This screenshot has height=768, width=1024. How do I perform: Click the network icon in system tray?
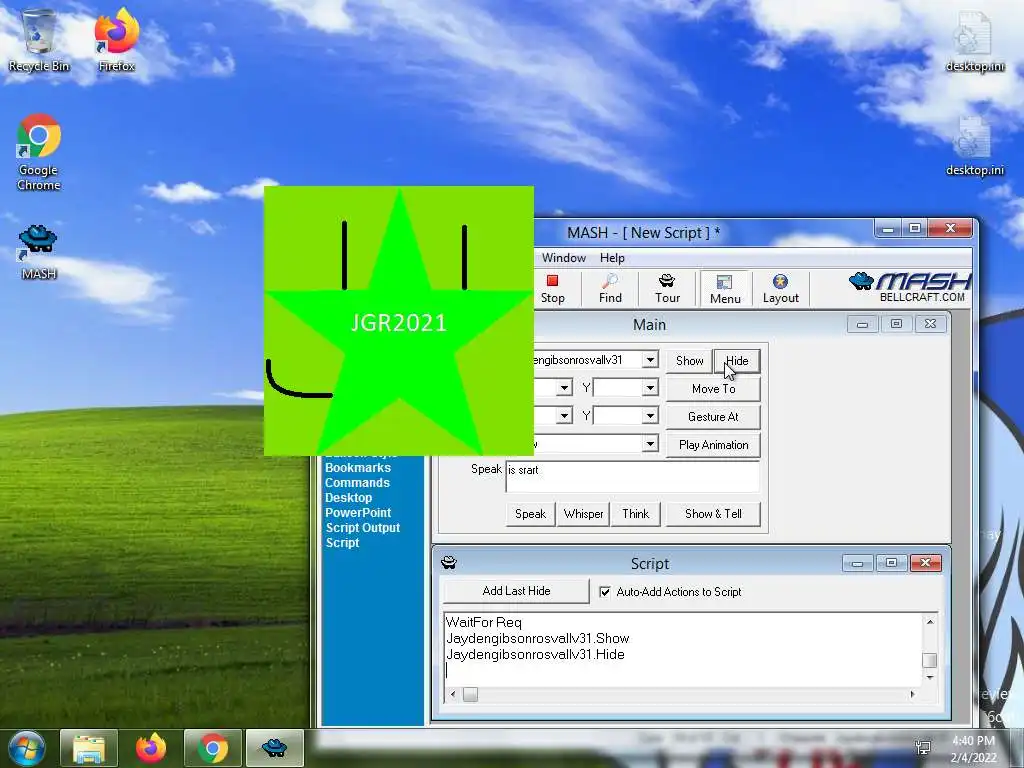[x=923, y=748]
